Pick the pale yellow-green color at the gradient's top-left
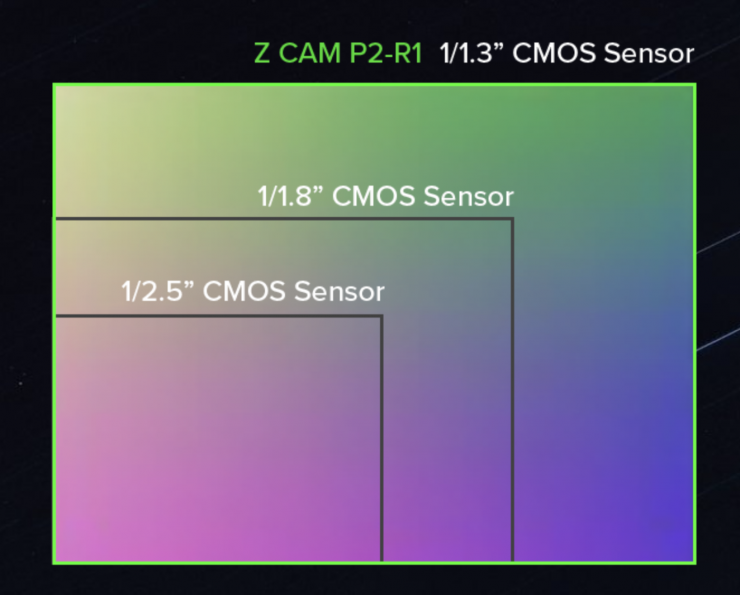 click(75, 105)
